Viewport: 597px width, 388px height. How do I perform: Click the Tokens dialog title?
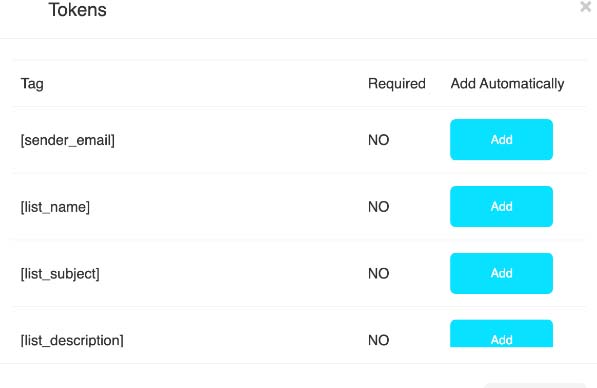[x=77, y=10]
